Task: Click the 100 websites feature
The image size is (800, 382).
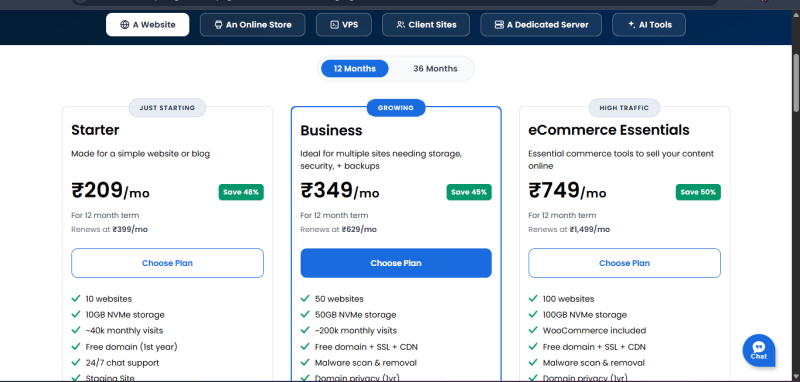Action: [568, 299]
